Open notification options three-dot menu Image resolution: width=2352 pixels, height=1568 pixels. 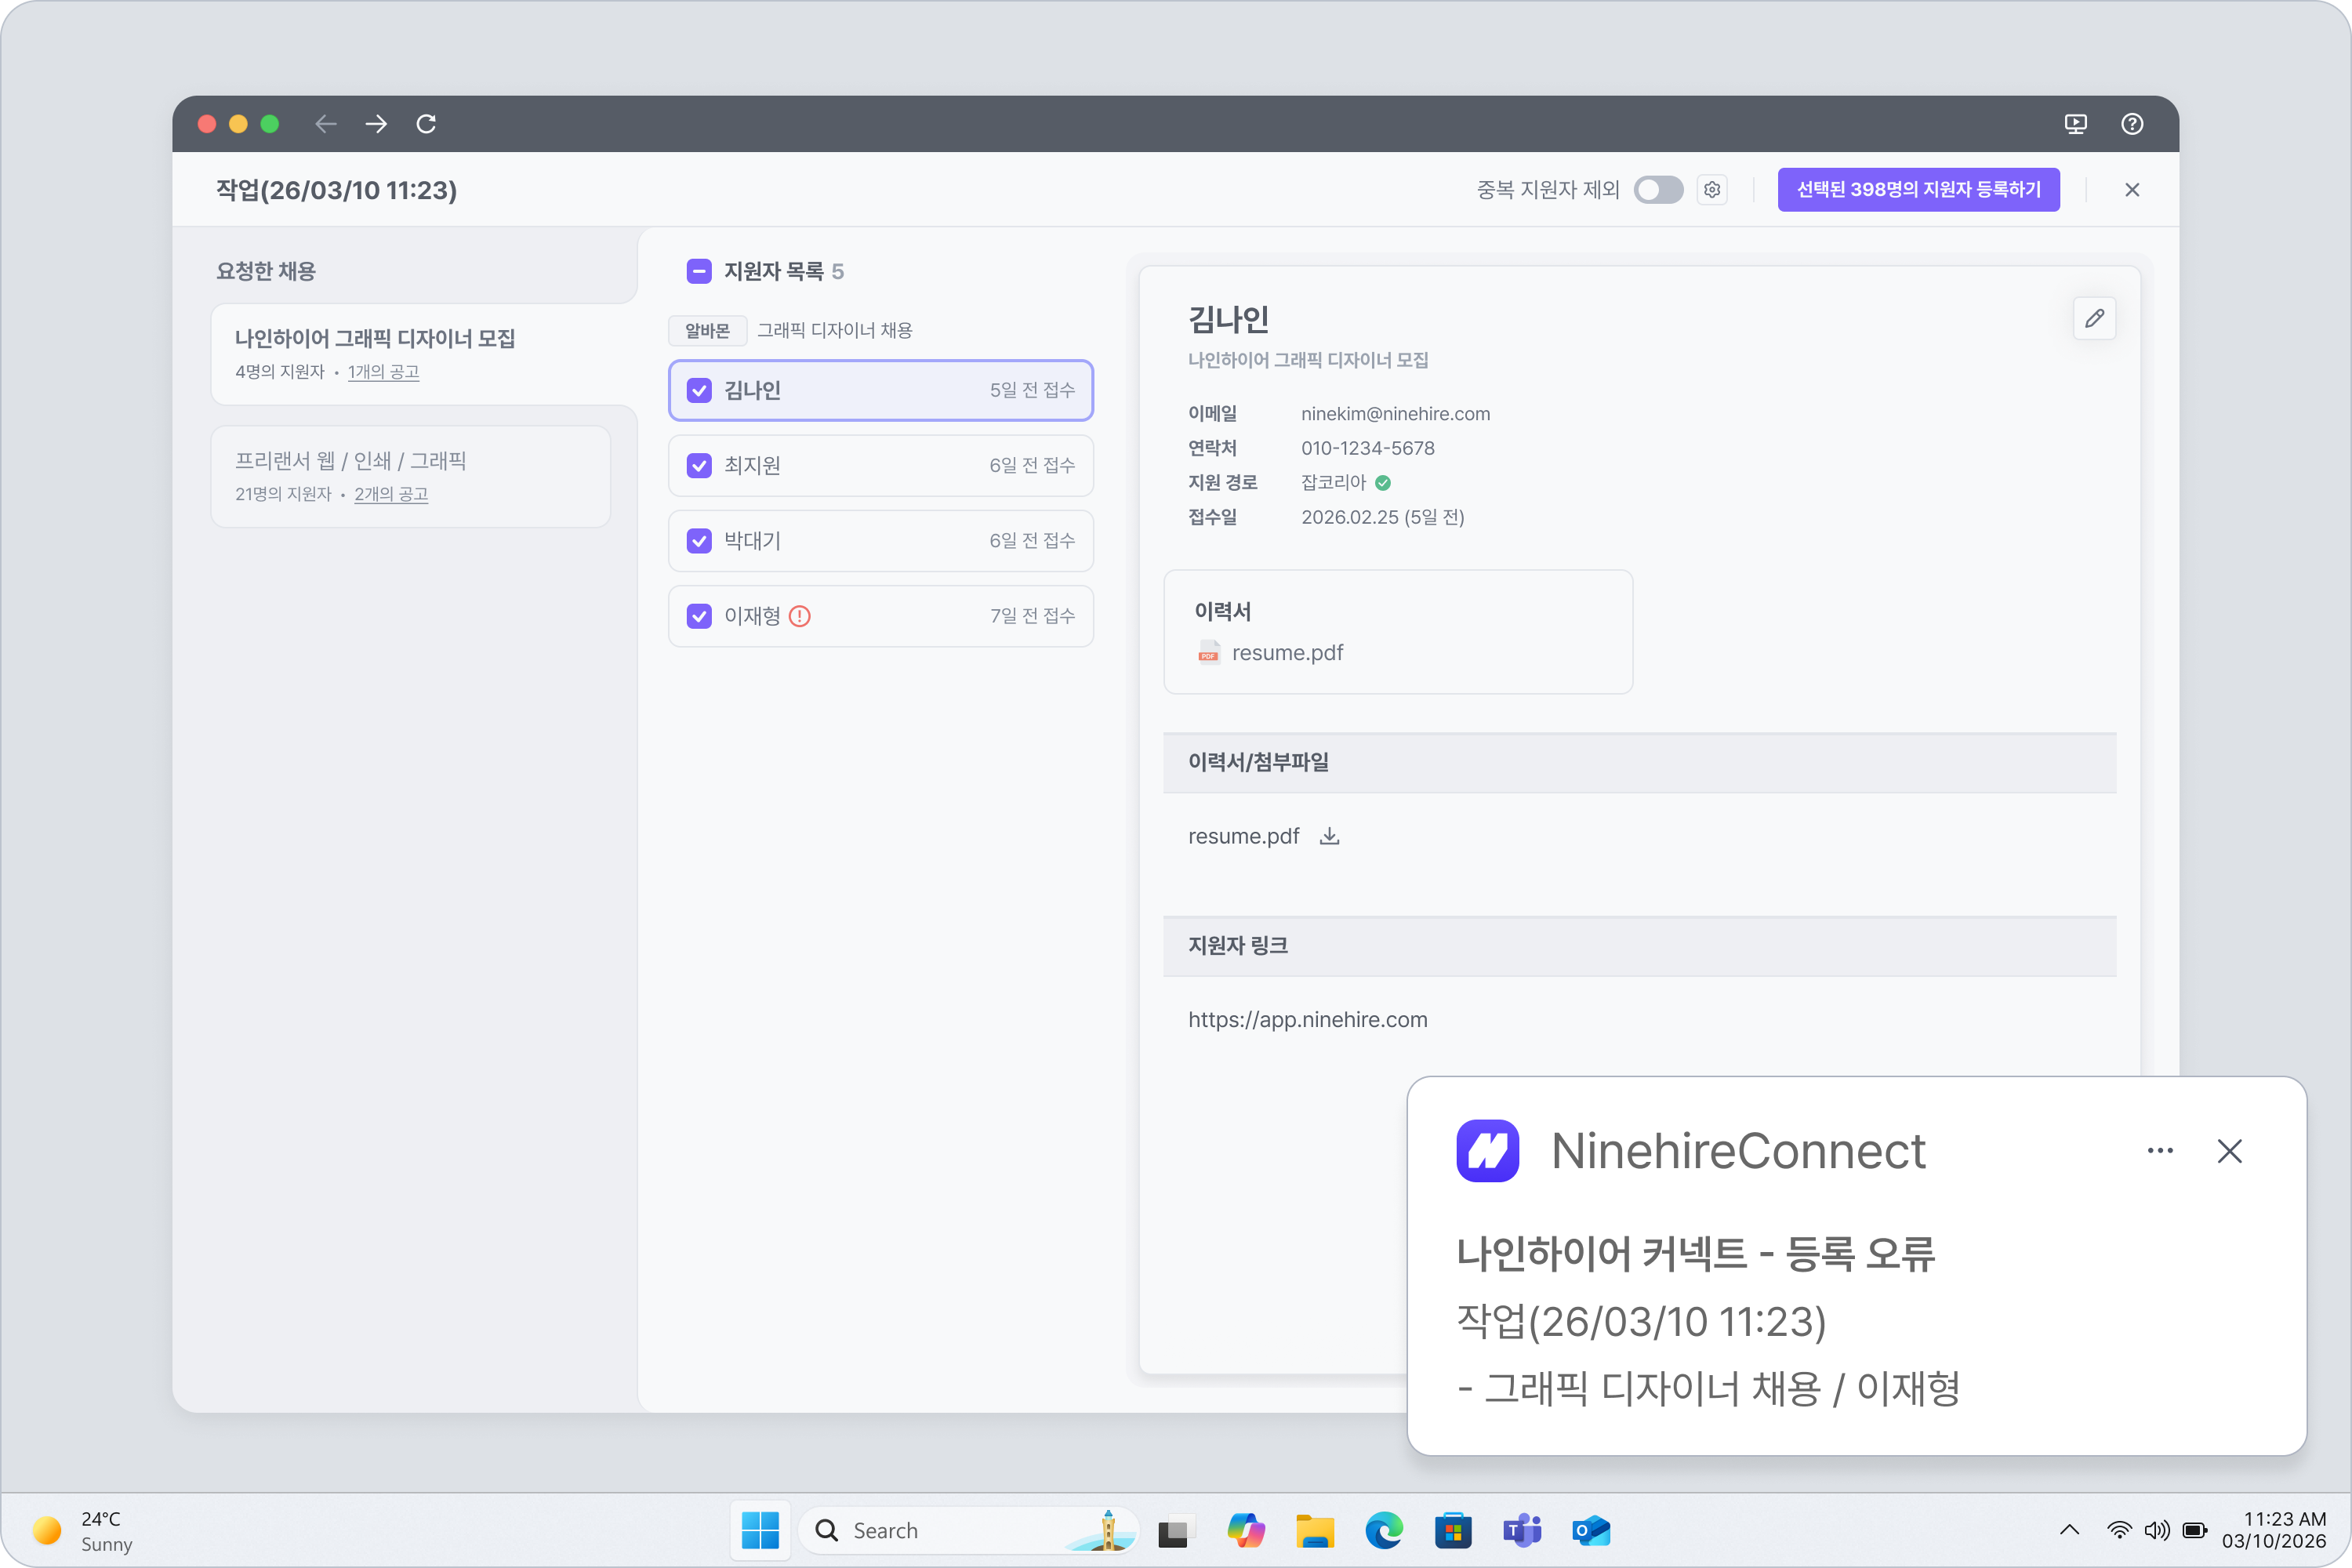pyautogui.click(x=2160, y=1151)
